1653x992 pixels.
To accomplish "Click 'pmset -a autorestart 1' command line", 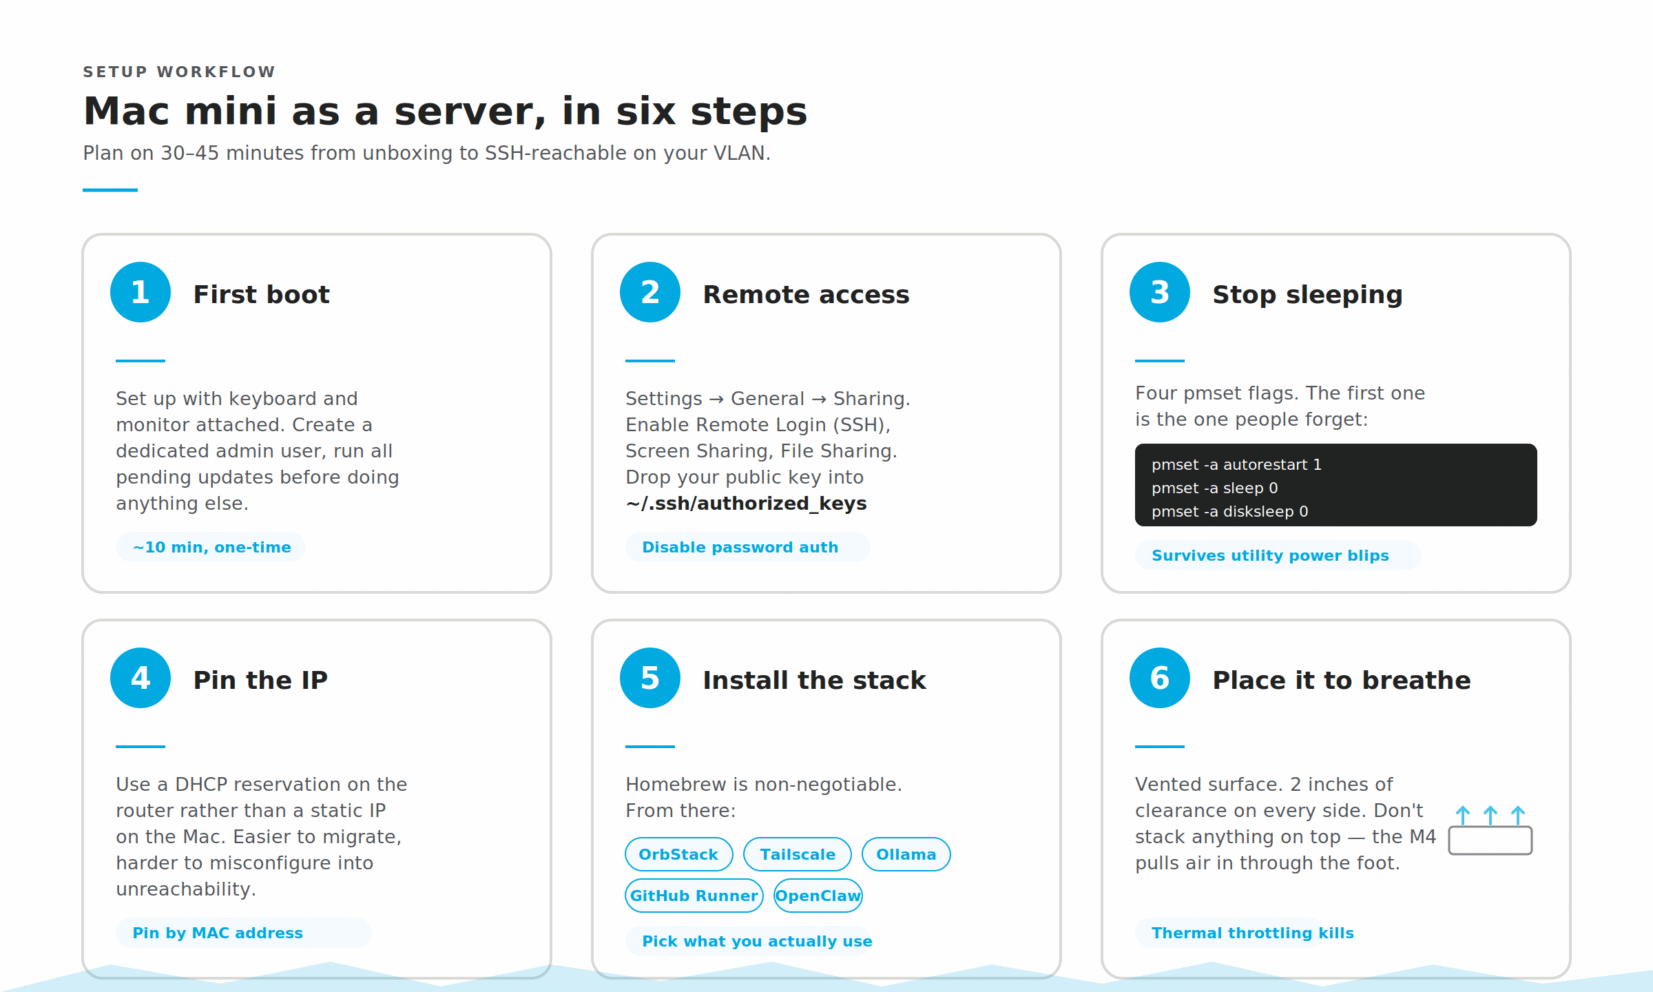I will click(x=1236, y=464).
